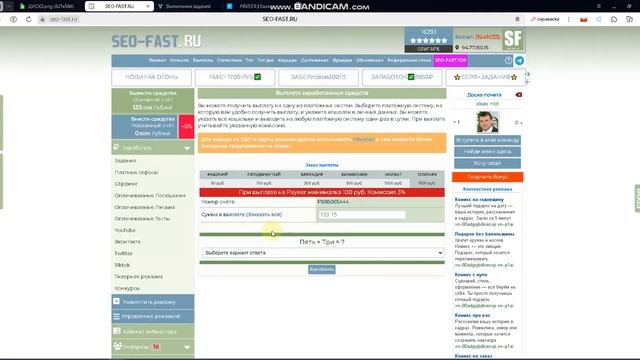Click the СЕРФ-ЗАДАНИЯ banner with stars
640x360 pixels.
485,77
